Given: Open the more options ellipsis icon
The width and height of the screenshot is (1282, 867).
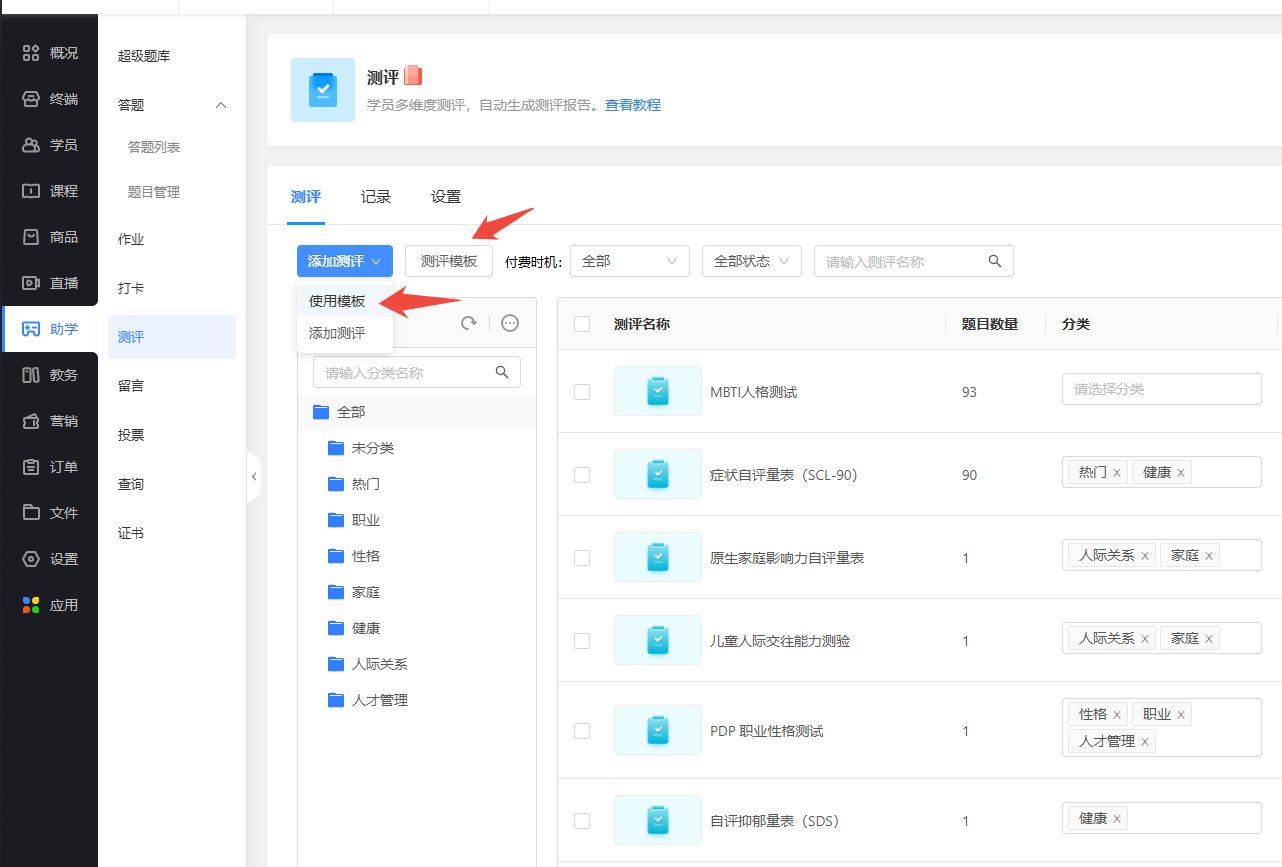Looking at the screenshot, I should (510, 323).
